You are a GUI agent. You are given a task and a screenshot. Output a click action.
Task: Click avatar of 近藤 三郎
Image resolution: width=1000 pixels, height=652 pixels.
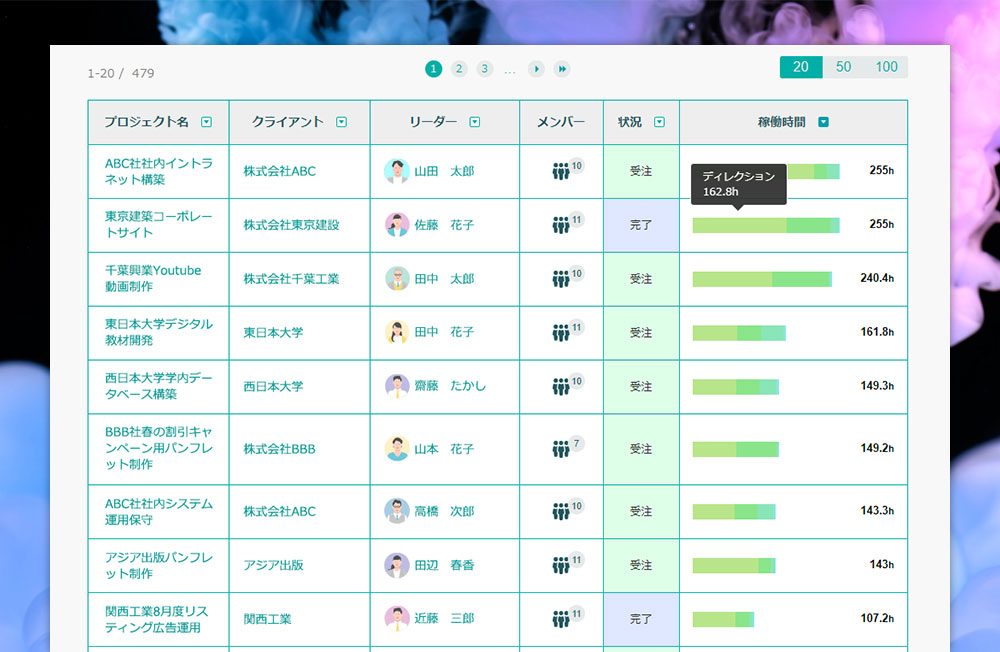click(397, 618)
